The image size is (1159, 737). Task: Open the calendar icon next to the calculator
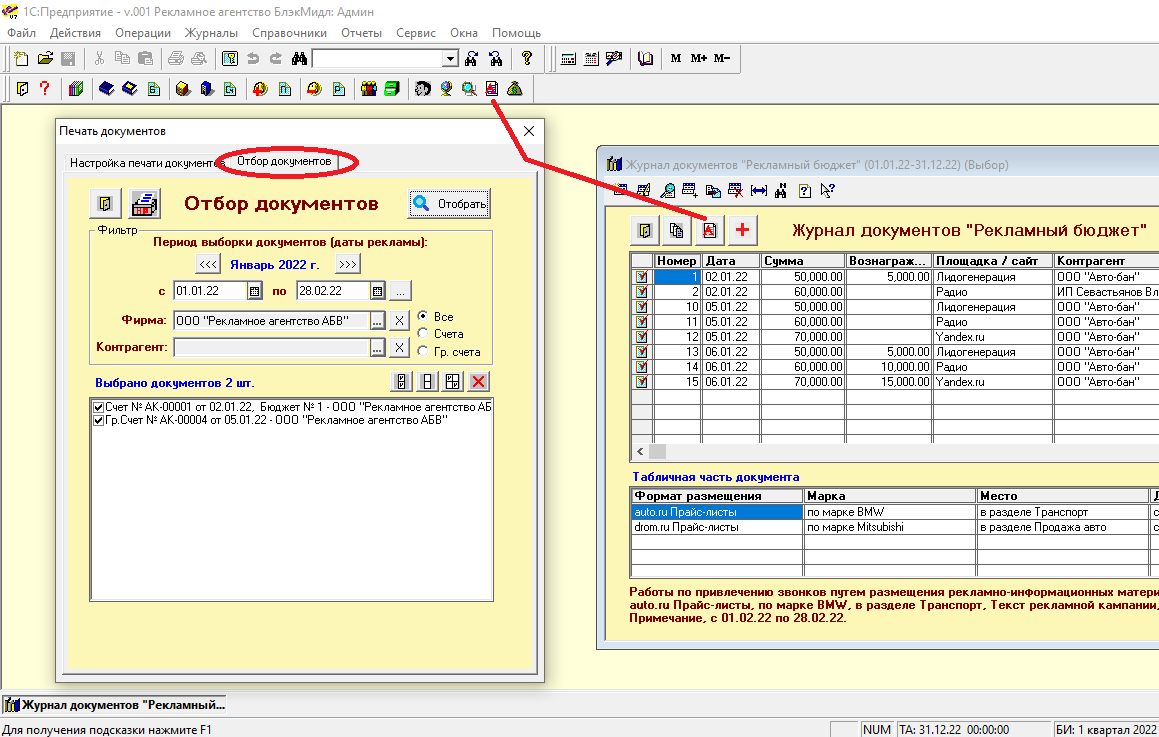[591, 58]
